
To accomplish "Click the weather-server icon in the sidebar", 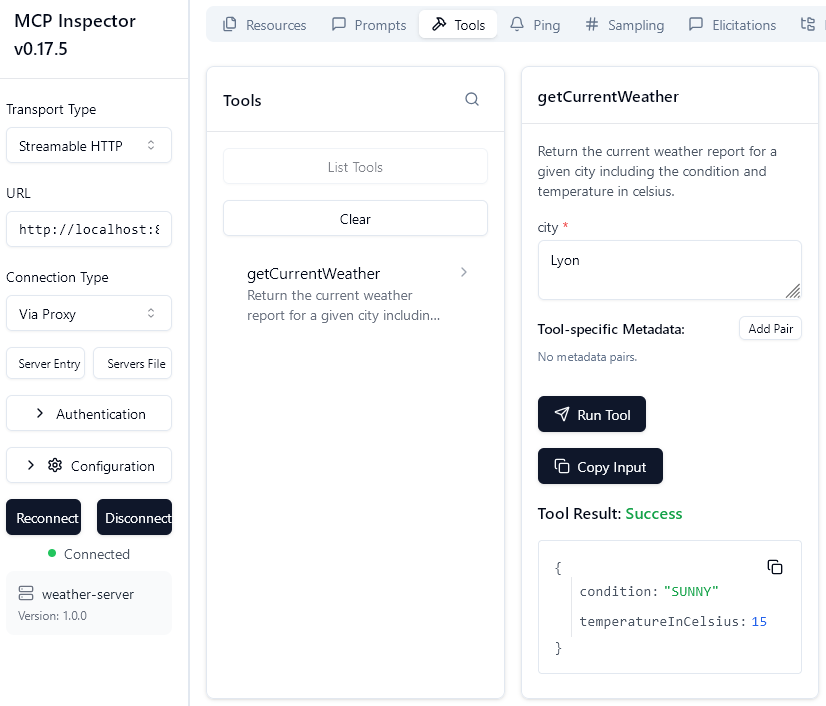I will tap(26, 594).
